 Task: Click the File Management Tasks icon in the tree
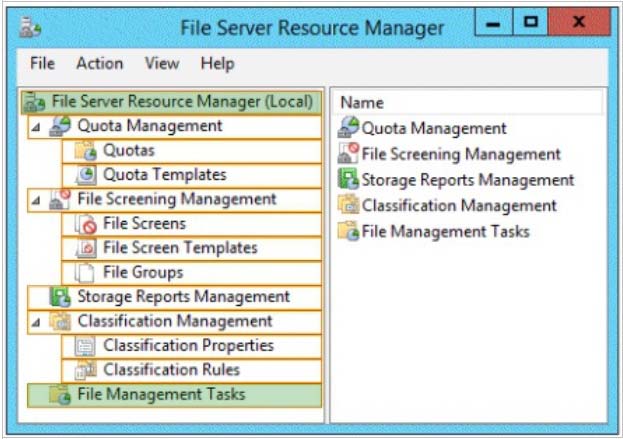pos(60,395)
